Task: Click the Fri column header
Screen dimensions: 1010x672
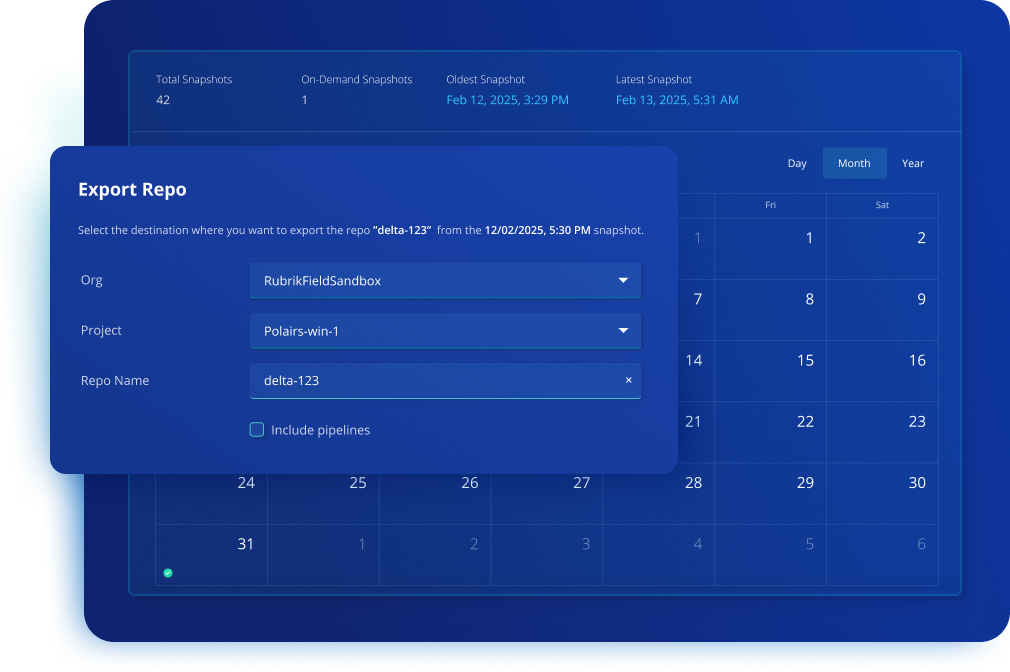Action: [770, 204]
